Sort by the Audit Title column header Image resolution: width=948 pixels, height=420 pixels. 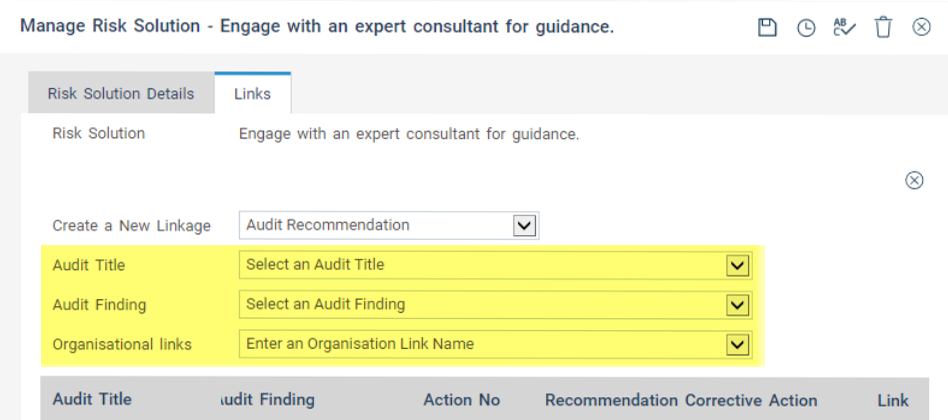pyautogui.click(x=92, y=400)
